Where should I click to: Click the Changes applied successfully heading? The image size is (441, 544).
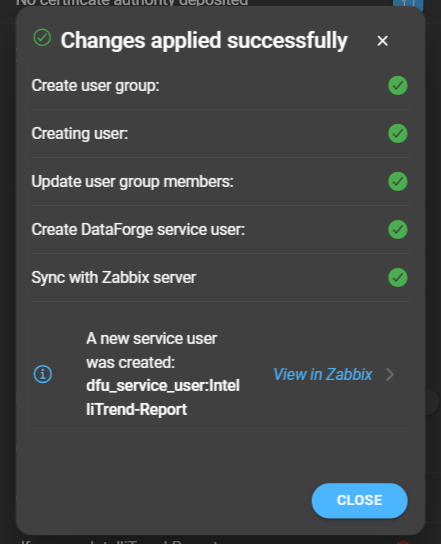pyautogui.click(x=204, y=41)
